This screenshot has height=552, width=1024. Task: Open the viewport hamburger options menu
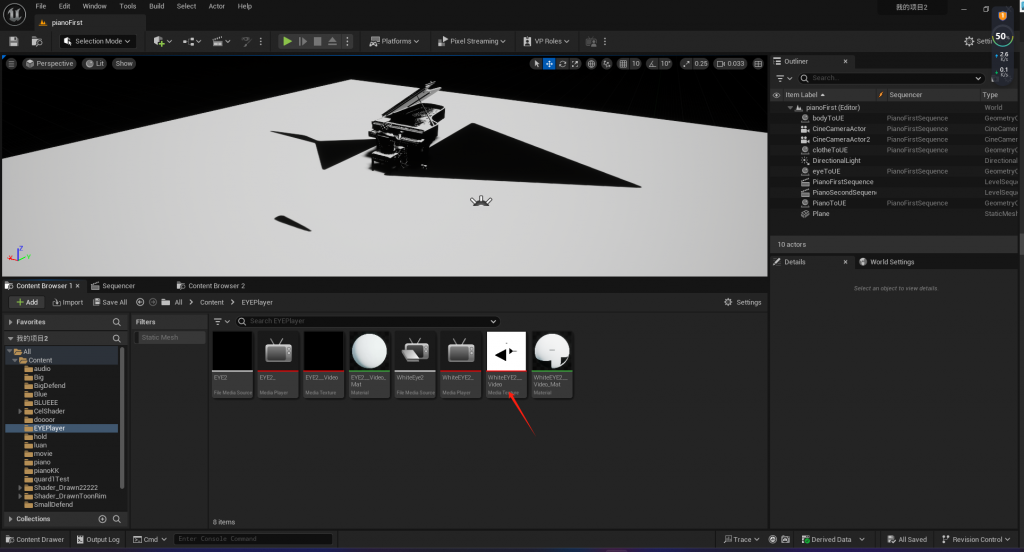pos(11,63)
